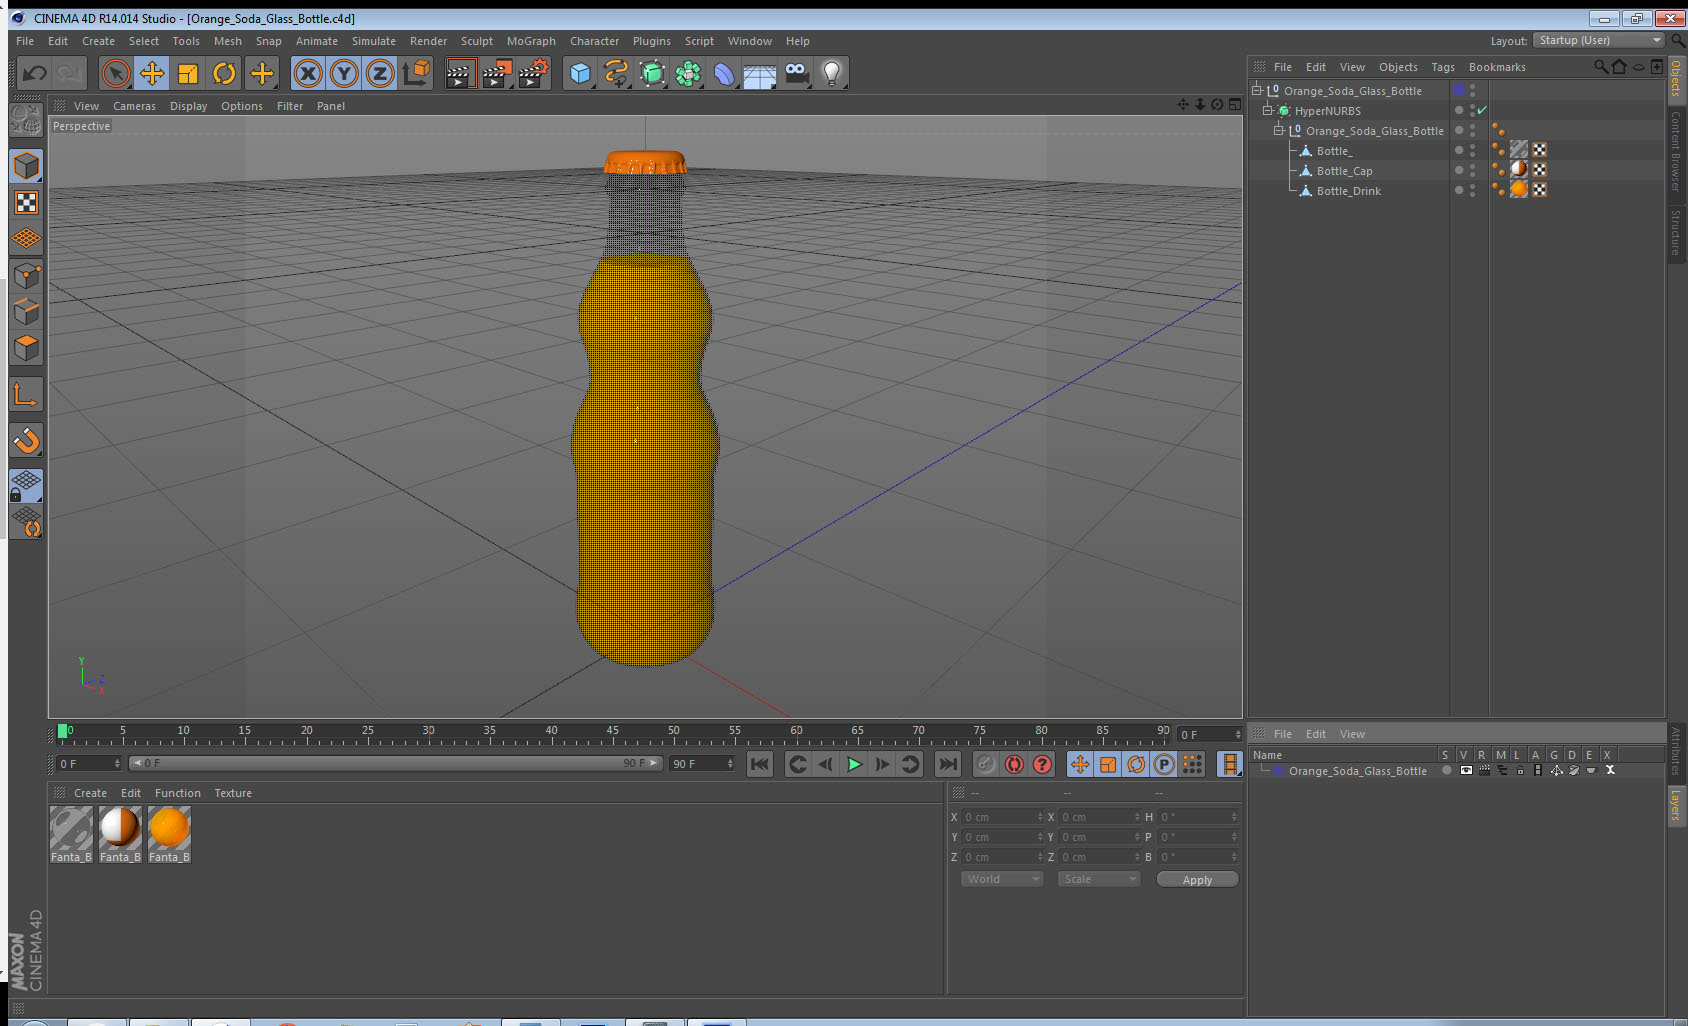The image size is (1688, 1026).
Task: Activate the Move tool
Action: coord(152,73)
